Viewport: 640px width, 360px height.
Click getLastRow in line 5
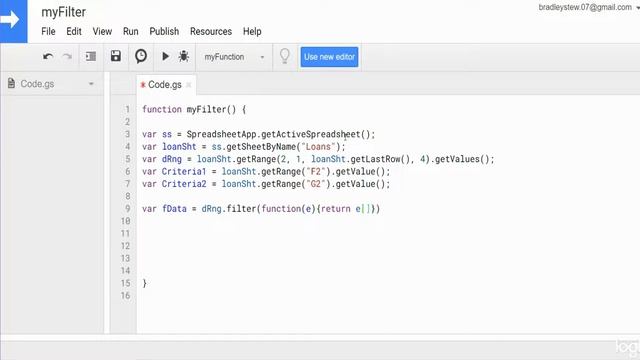point(375,159)
